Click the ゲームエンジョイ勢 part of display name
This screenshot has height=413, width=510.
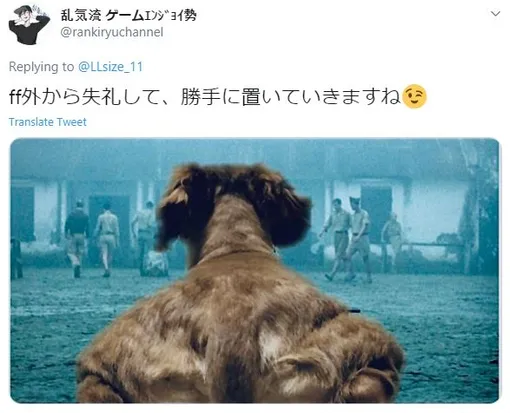click(x=151, y=15)
